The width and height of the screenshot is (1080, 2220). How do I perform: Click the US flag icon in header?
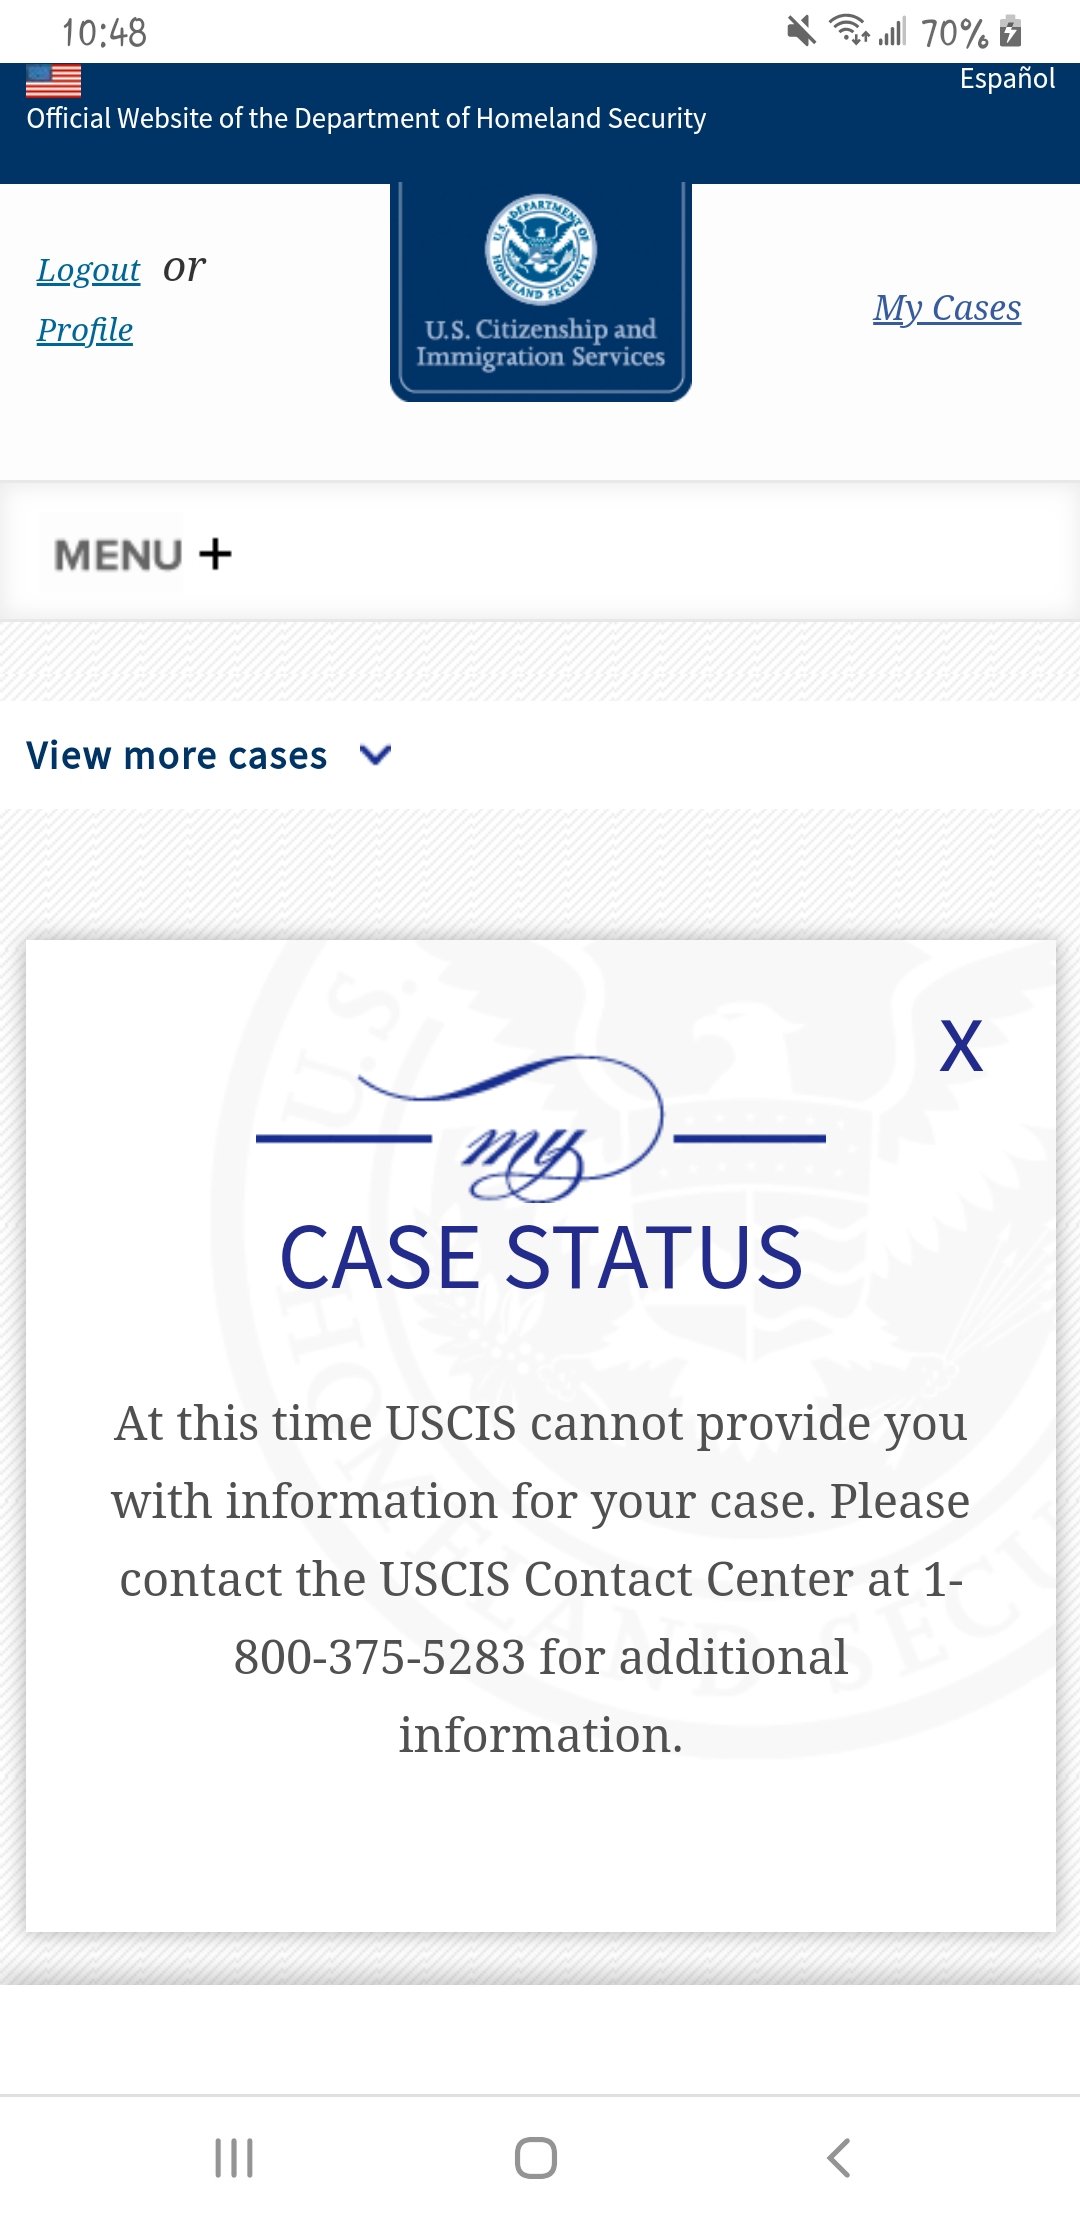pos(53,81)
